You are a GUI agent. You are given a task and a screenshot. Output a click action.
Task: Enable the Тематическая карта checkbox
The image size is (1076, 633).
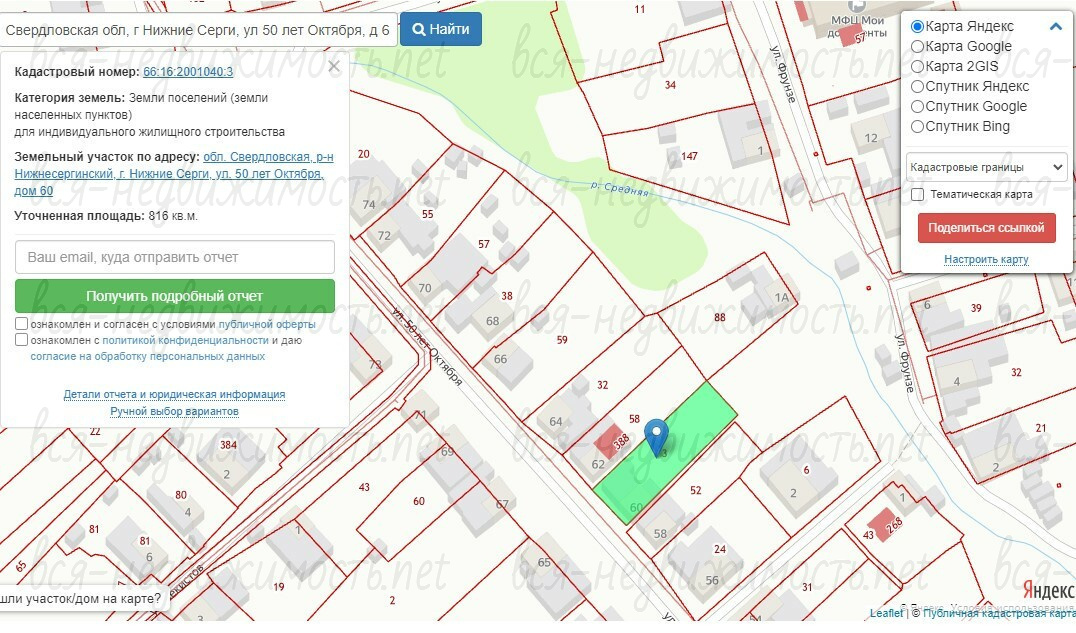[x=917, y=194]
